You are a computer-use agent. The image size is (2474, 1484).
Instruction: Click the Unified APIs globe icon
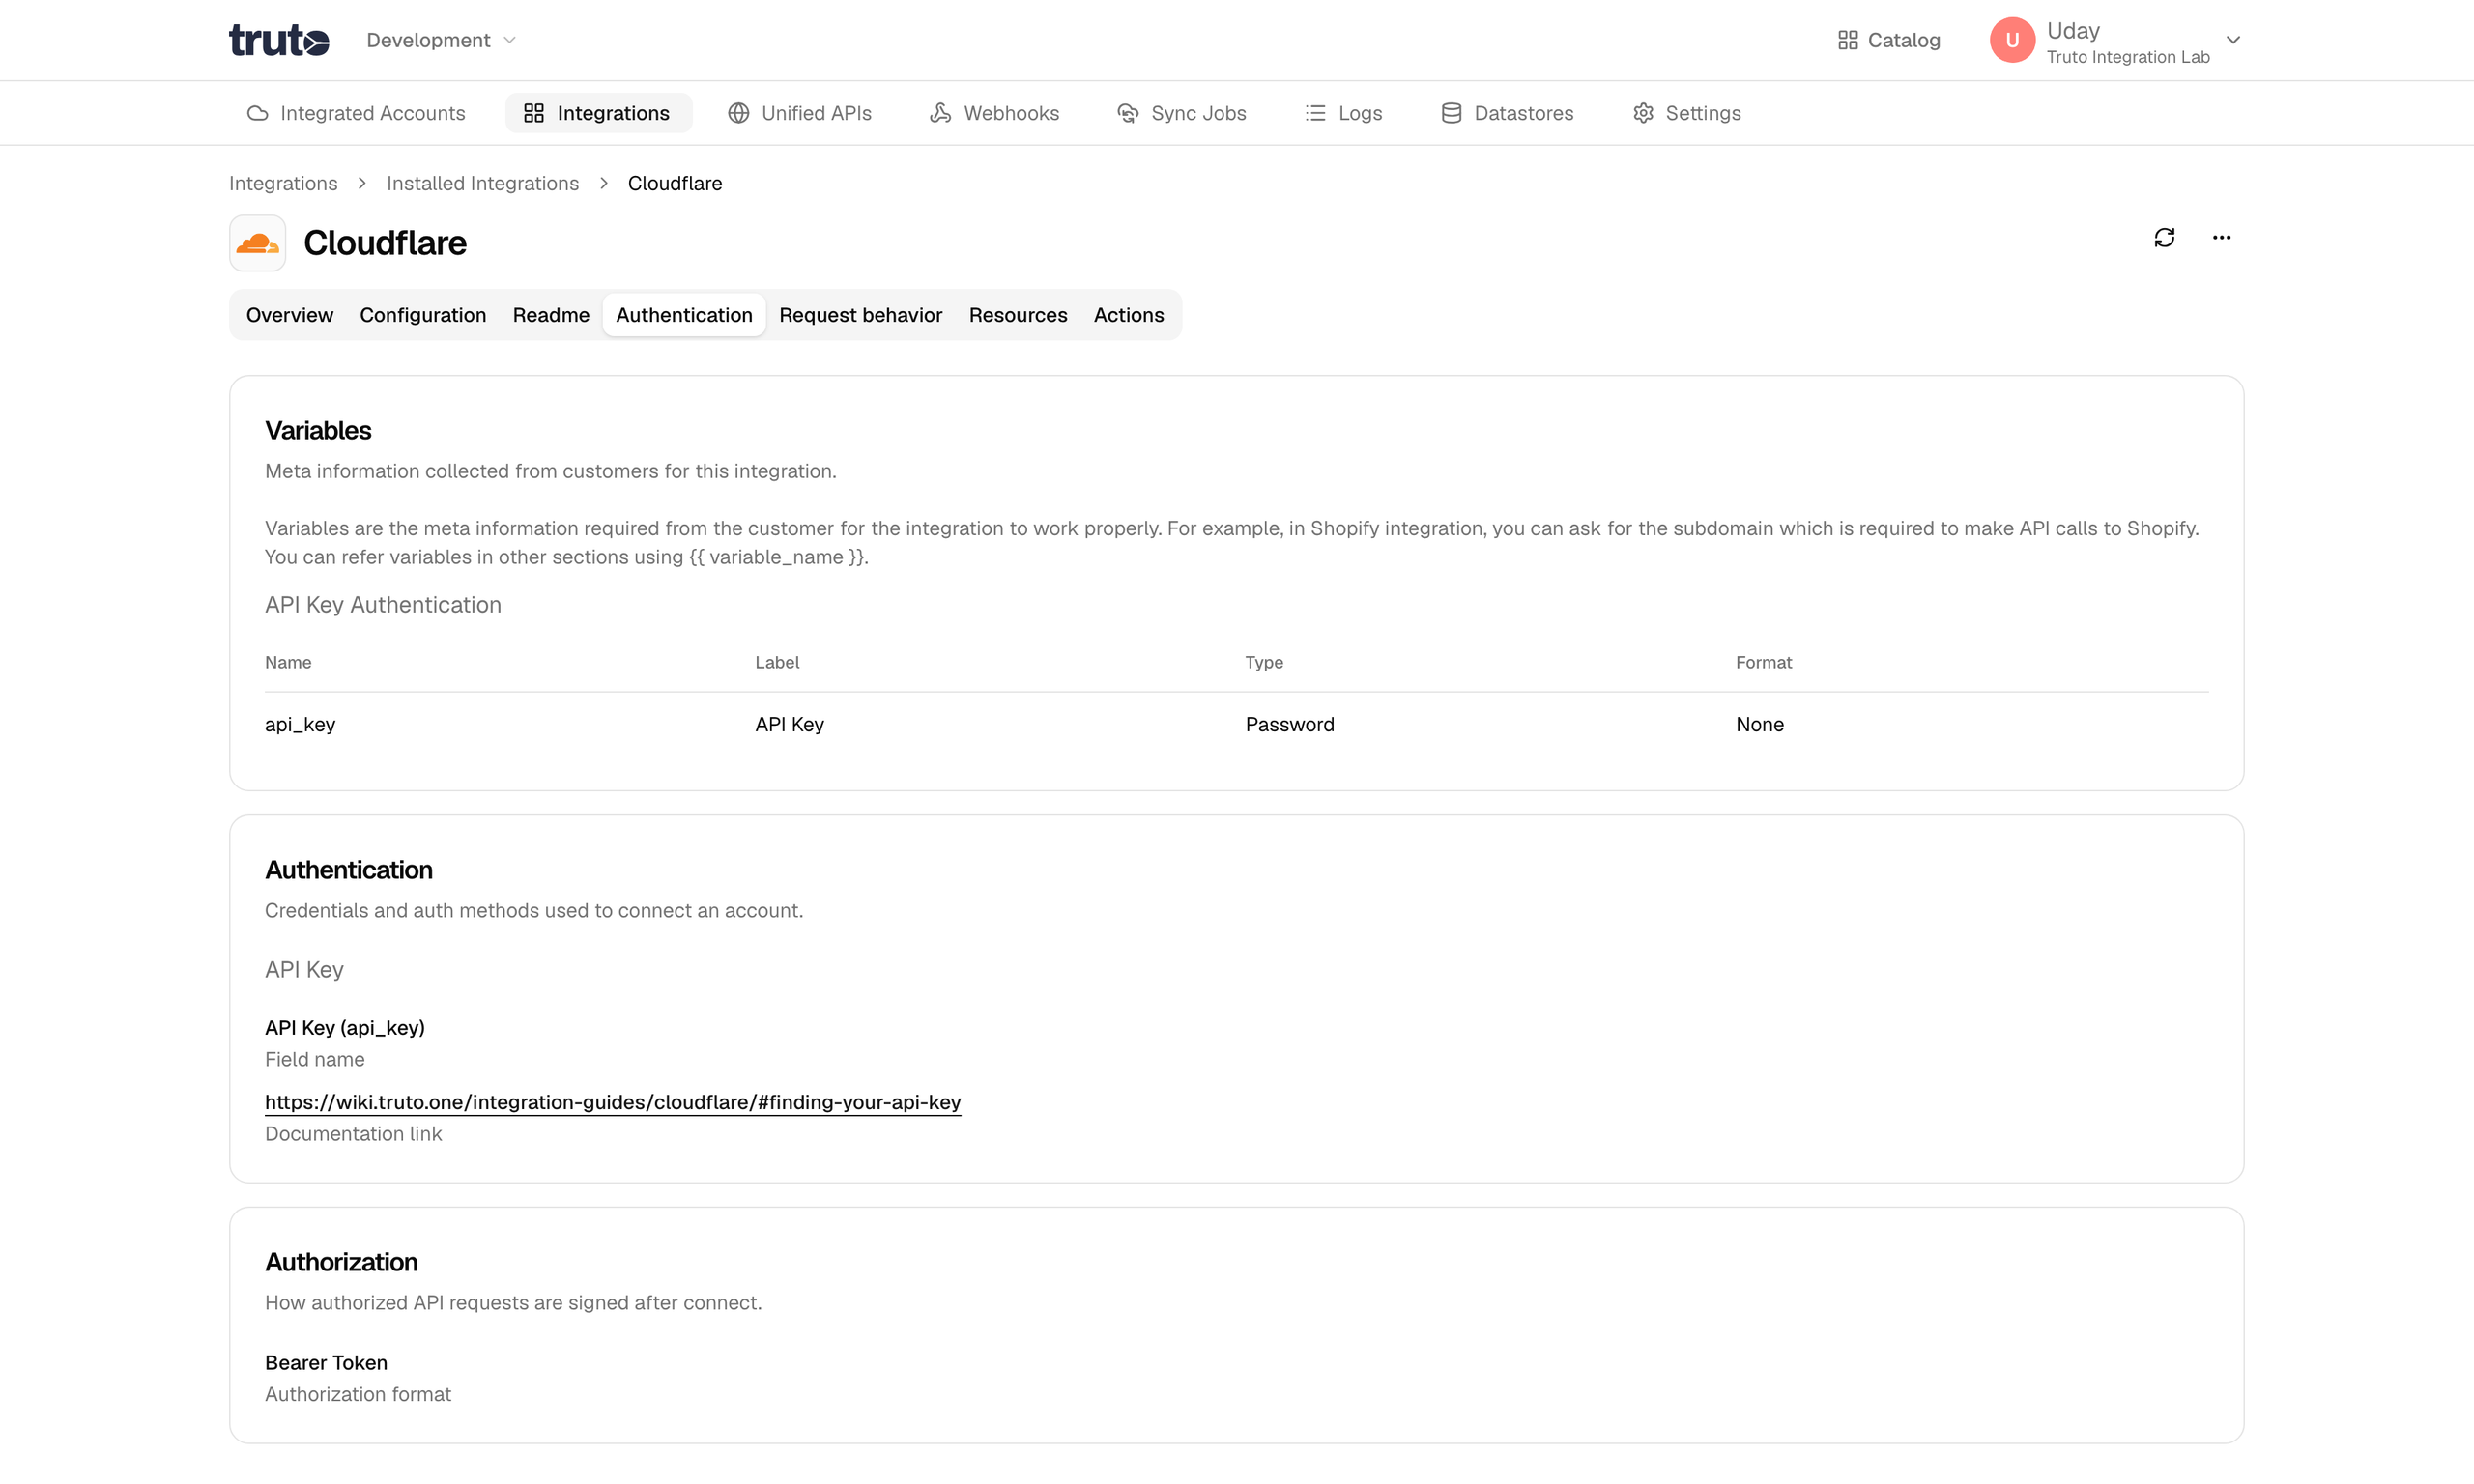[x=738, y=113]
